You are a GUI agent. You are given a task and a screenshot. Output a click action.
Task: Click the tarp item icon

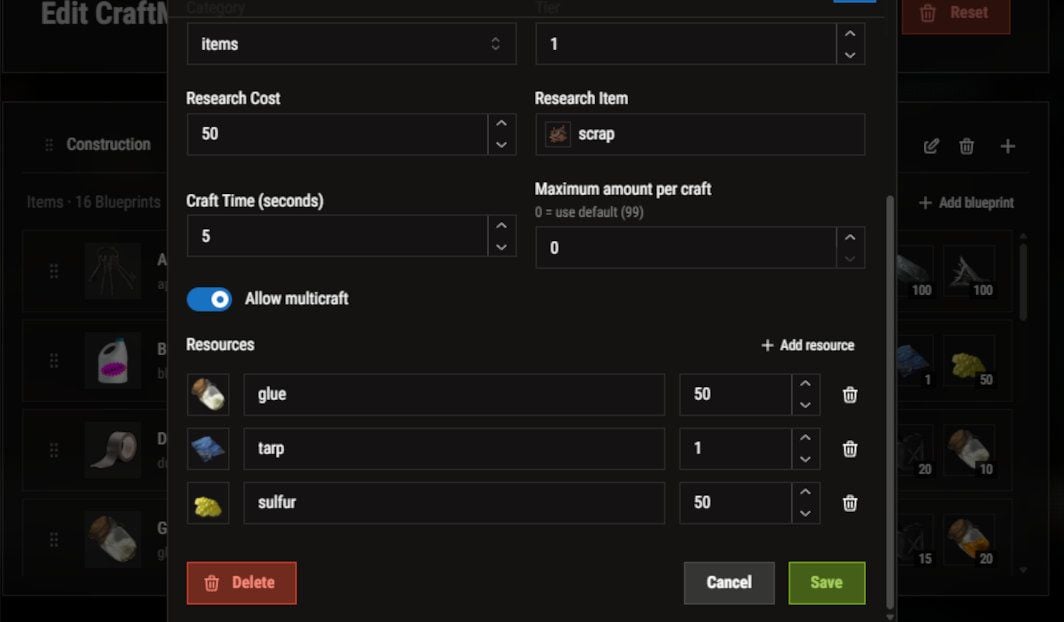coord(208,449)
